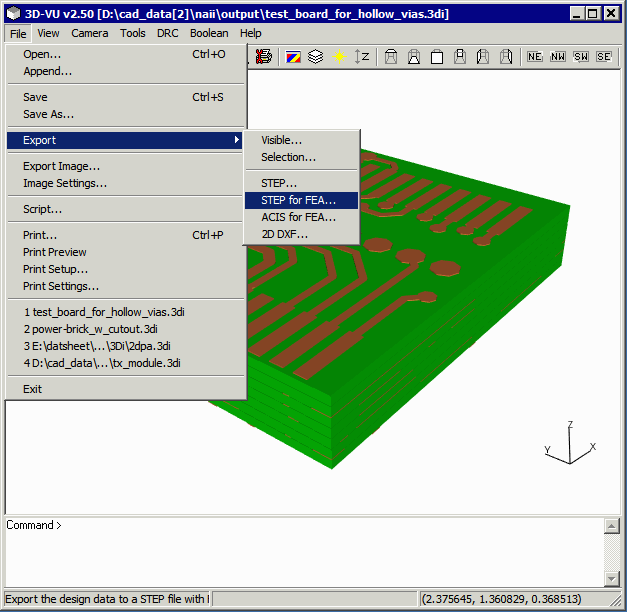Select Print Preview in File menu
Image resolution: width=627 pixels, height=612 pixels.
pyautogui.click(x=55, y=252)
